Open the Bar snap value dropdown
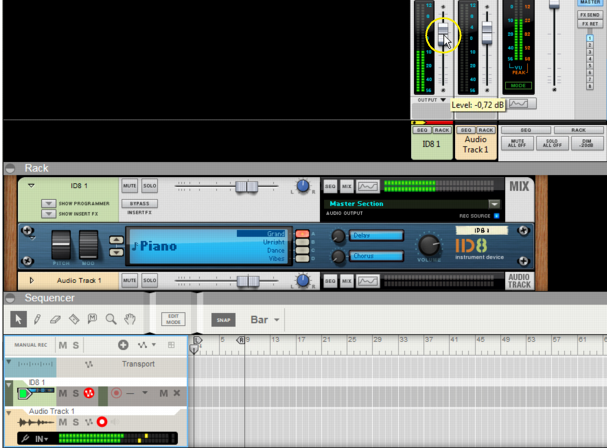Viewport: 607px width, 448px height. (x=265, y=320)
